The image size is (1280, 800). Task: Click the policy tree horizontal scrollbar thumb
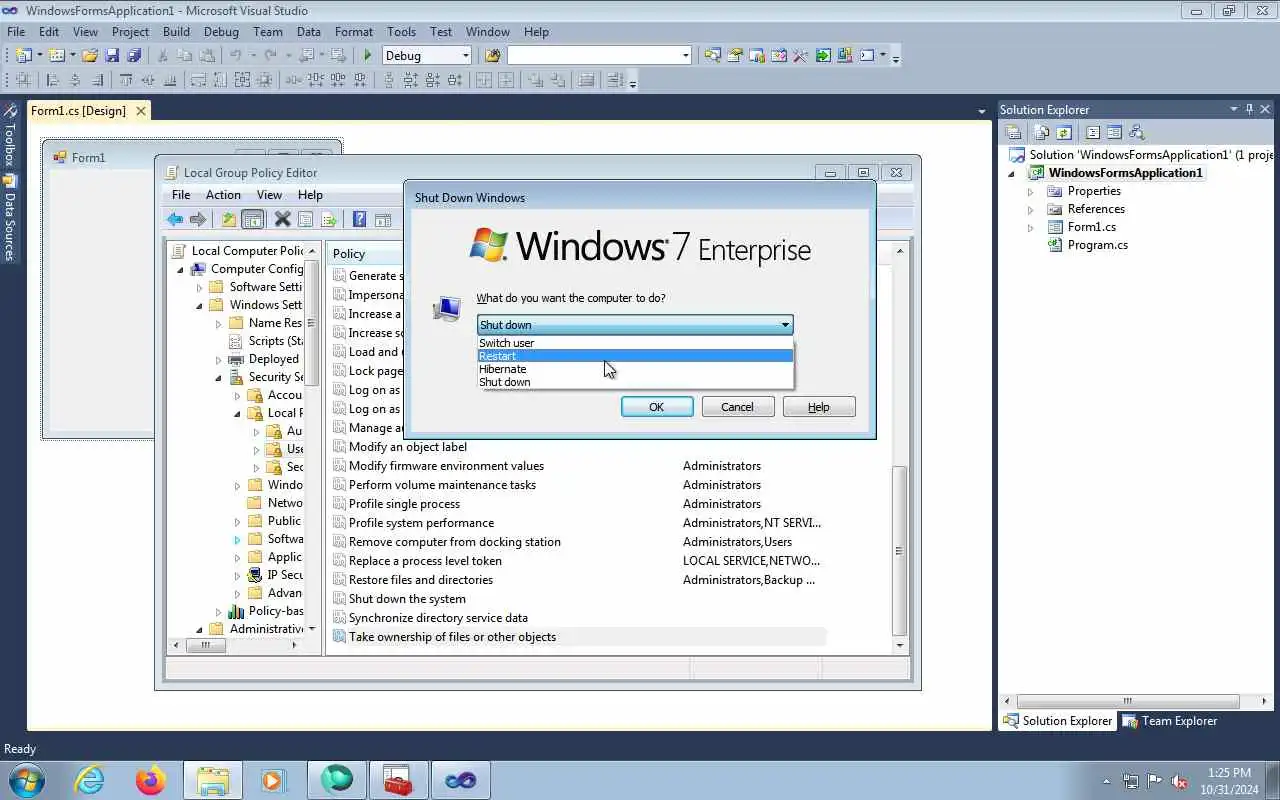point(206,646)
